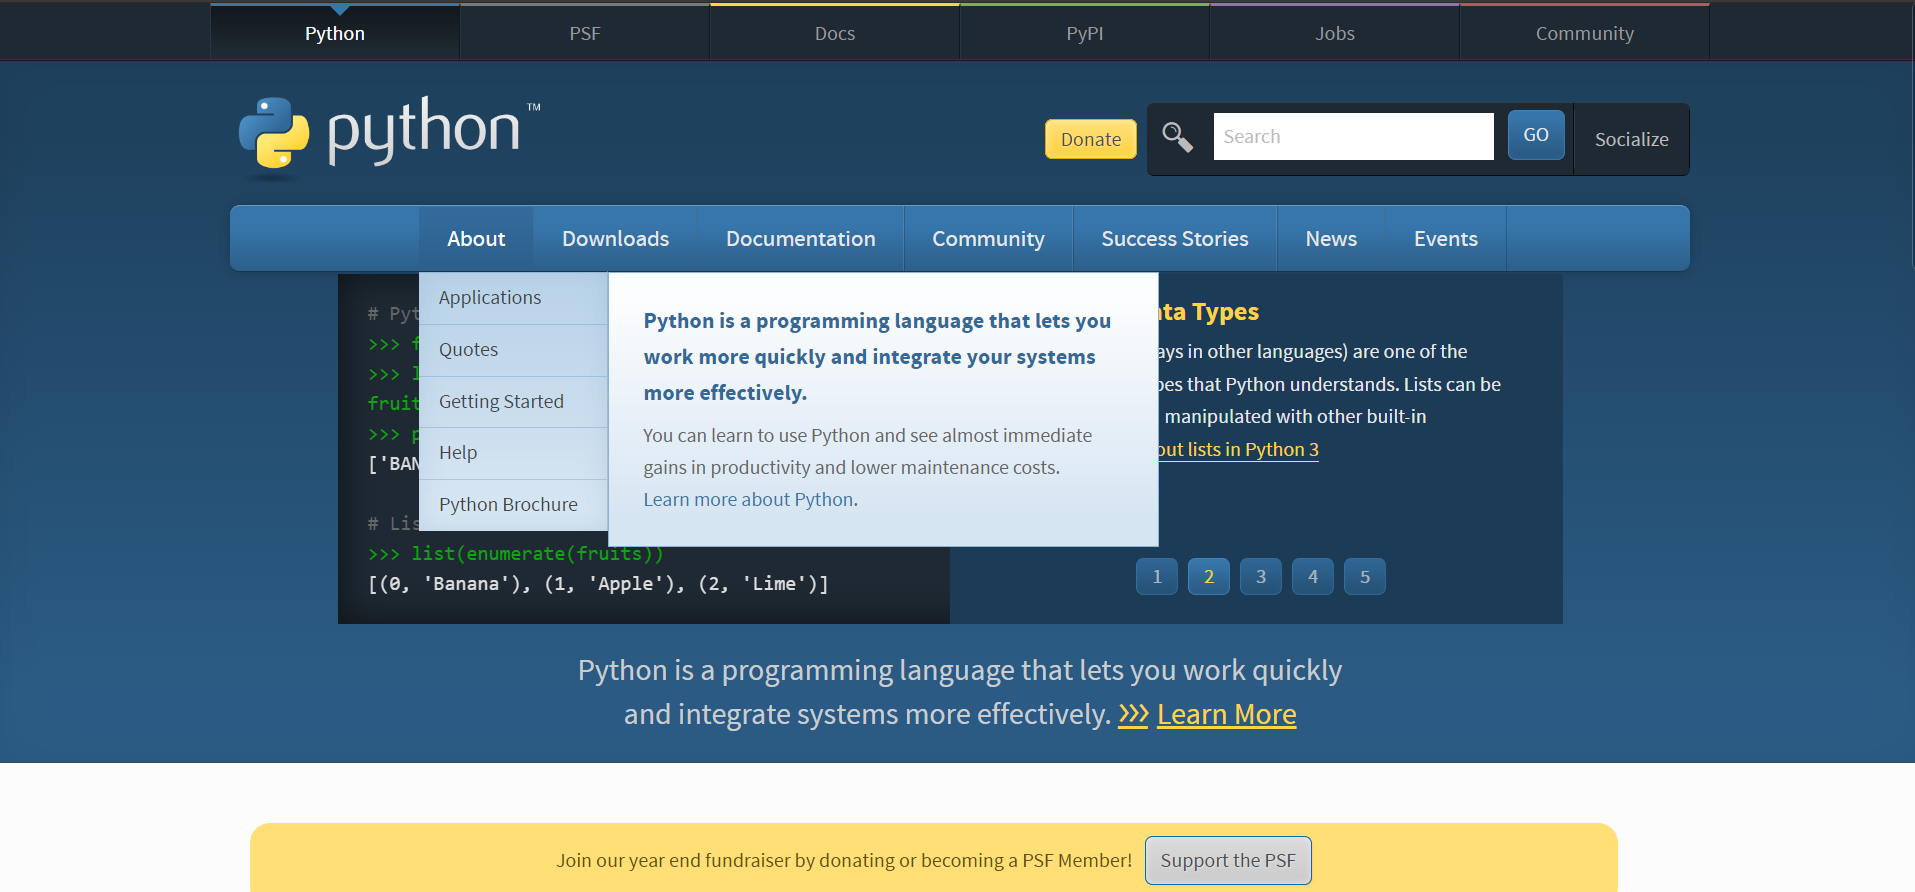Open the Community top-bar tab
Viewport: 1915px width, 892px height.
coord(1585,33)
